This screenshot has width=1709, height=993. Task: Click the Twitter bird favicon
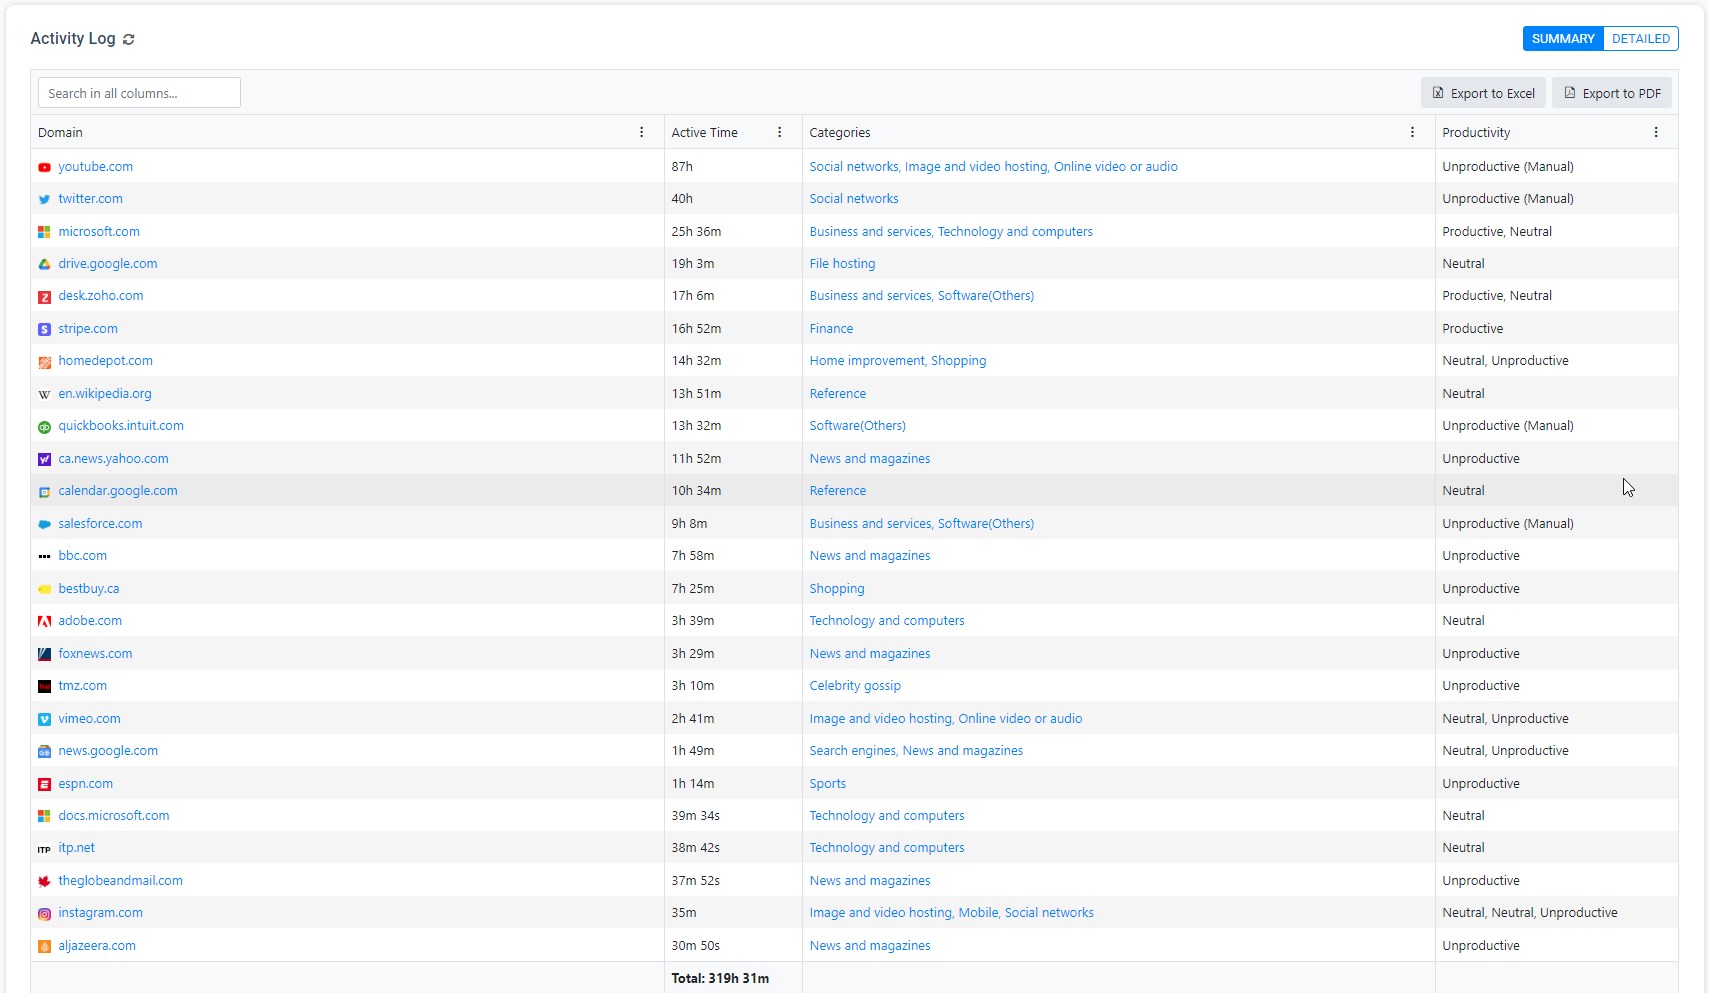[x=44, y=200]
